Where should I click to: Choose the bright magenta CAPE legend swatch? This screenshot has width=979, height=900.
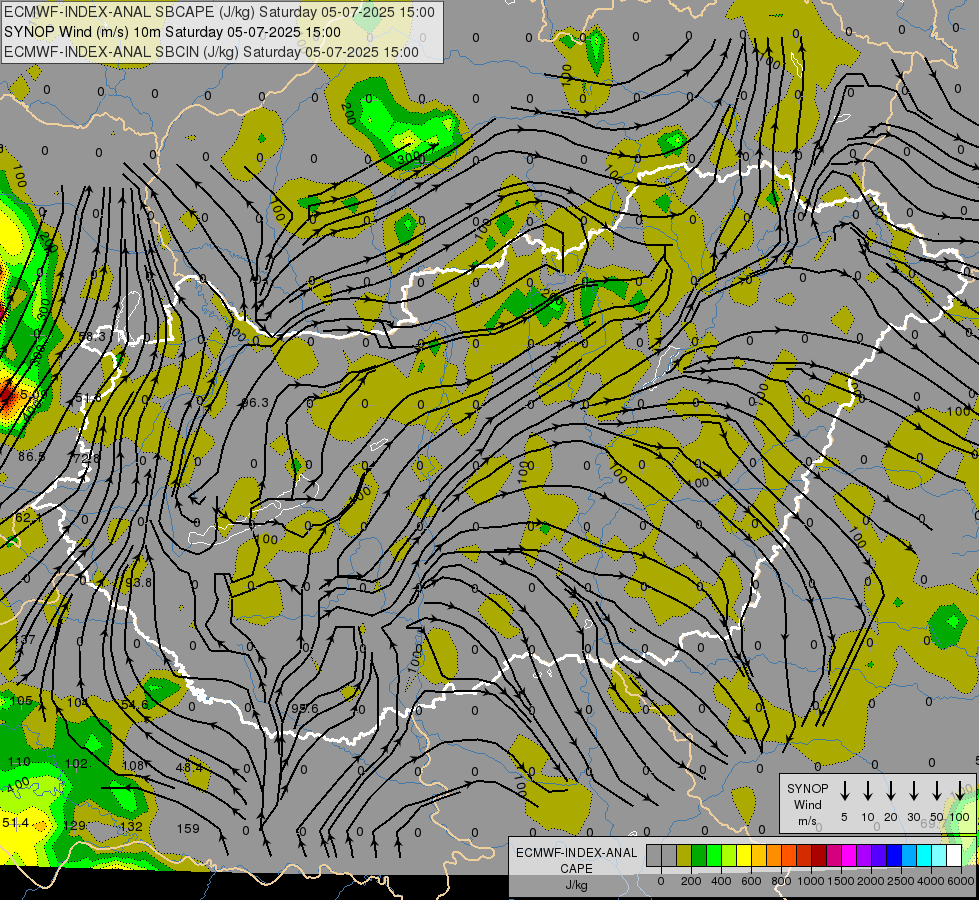[849, 855]
